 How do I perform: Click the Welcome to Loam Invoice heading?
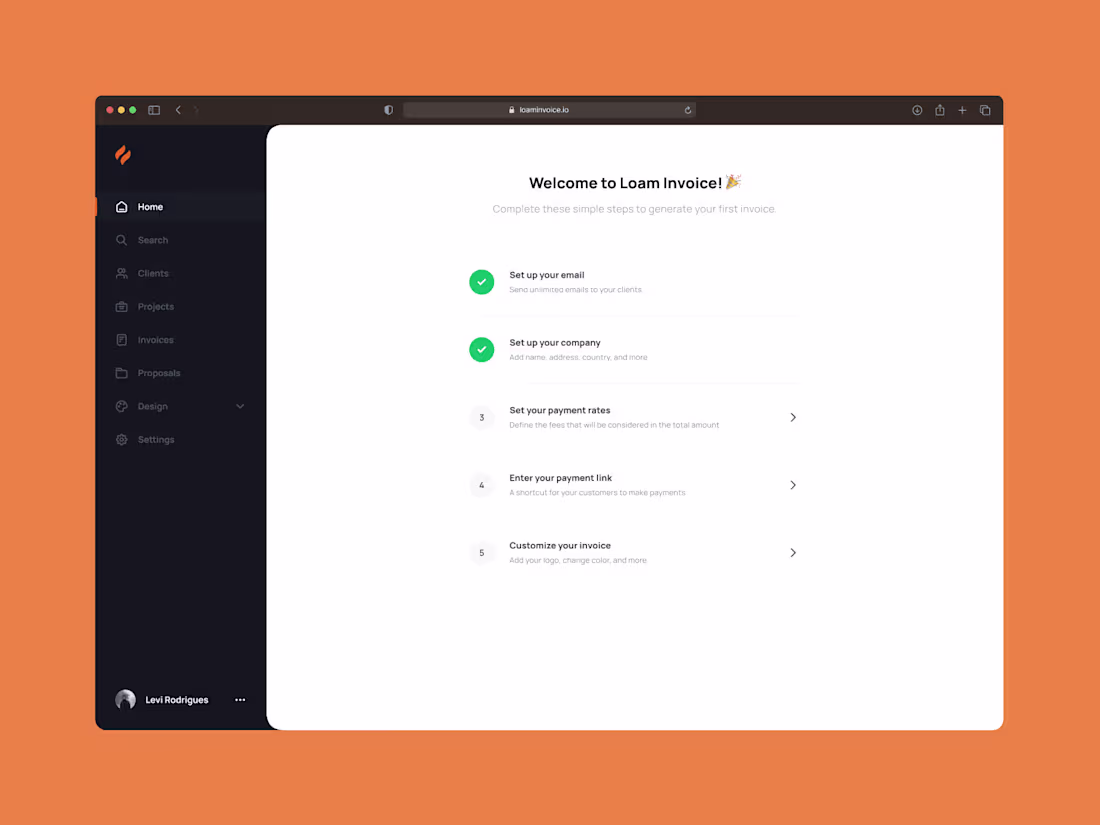click(x=634, y=183)
